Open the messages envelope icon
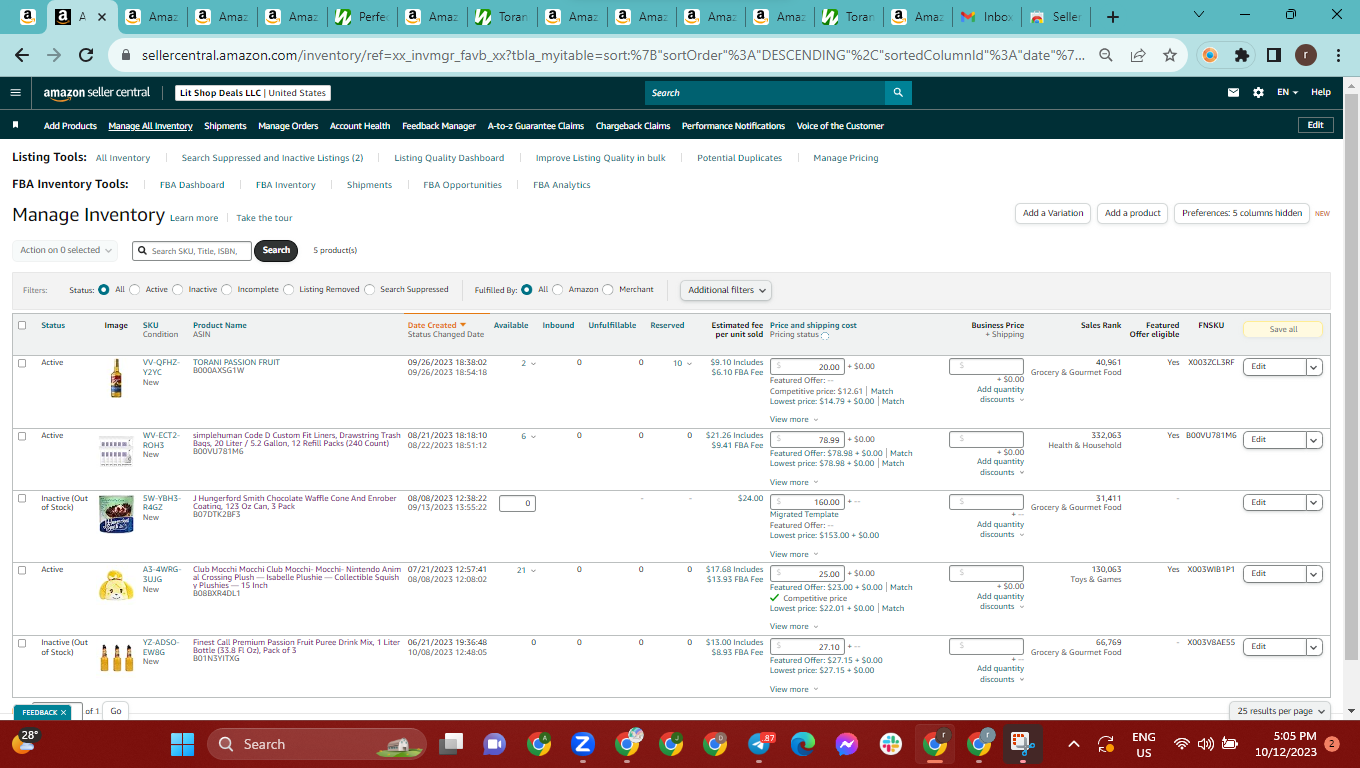This screenshot has height=768, width=1360. (x=1233, y=92)
